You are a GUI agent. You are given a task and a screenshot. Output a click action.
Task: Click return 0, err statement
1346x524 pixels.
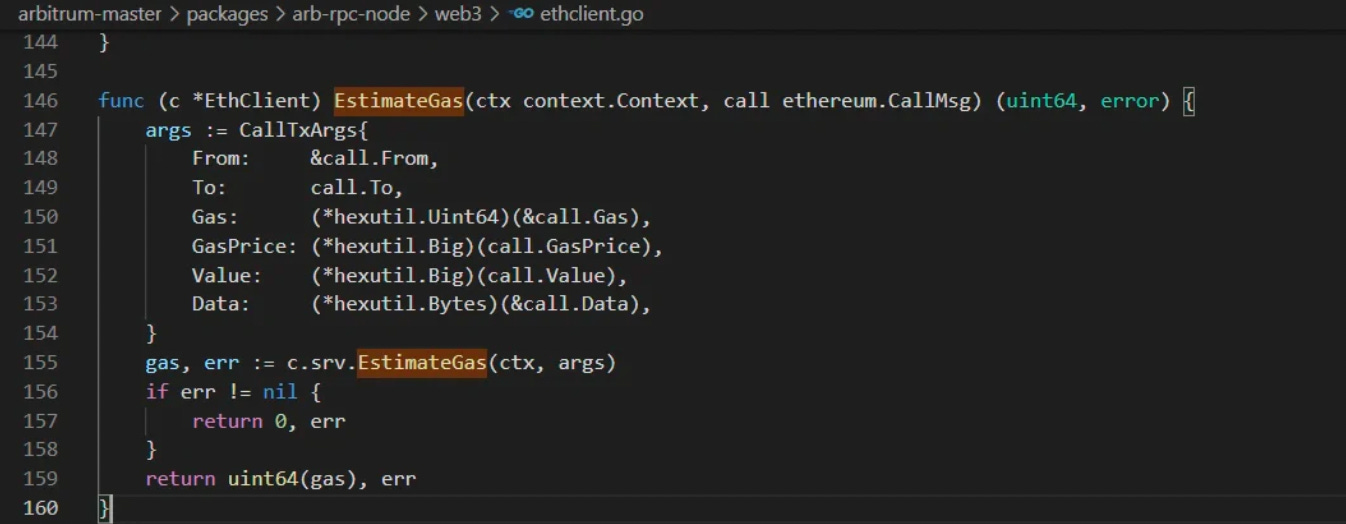click(x=269, y=420)
